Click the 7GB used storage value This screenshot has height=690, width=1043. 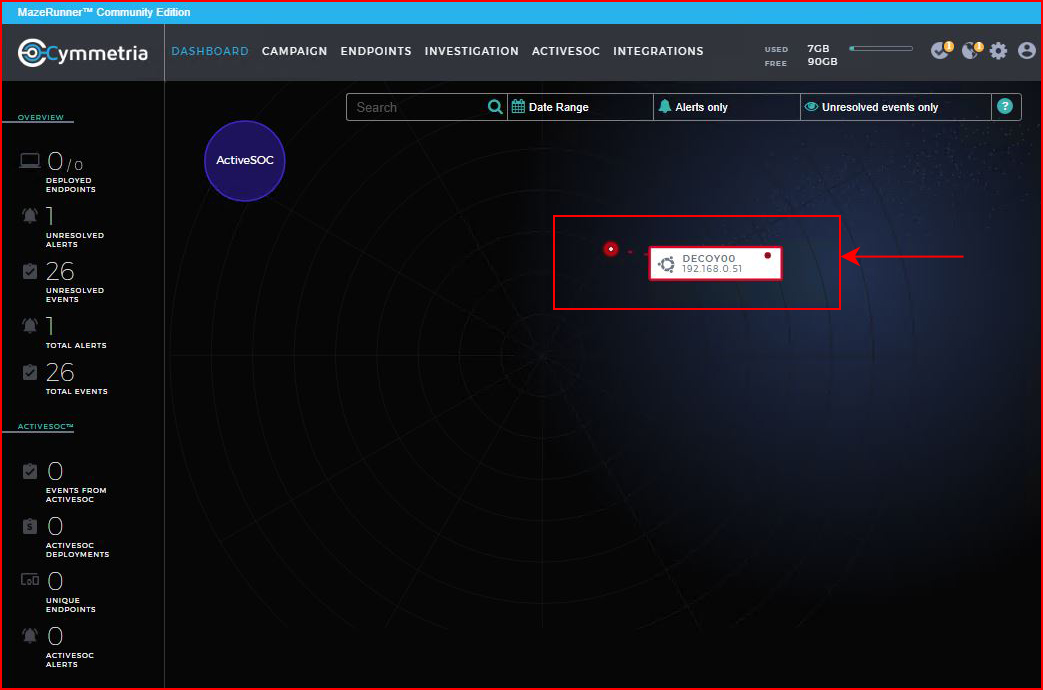pyautogui.click(x=818, y=49)
